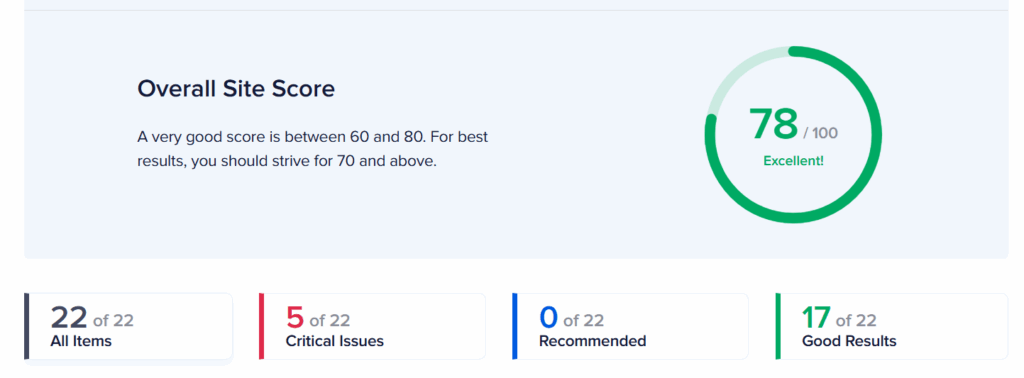Image resolution: width=1024 pixels, height=378 pixels.
Task: Click the green 'Excellent!' rating label
Action: 793,160
